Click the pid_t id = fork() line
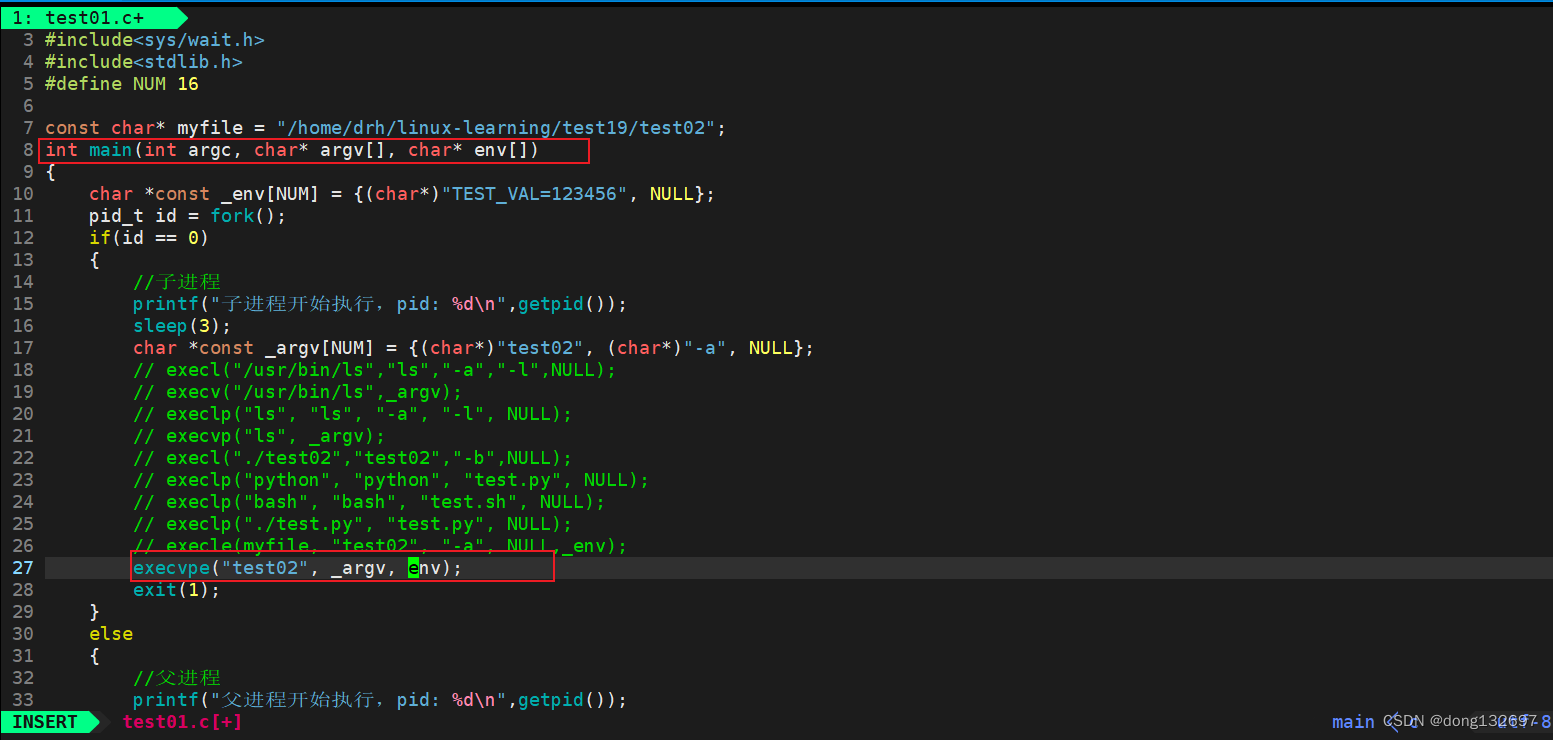1553x740 pixels. (187, 216)
